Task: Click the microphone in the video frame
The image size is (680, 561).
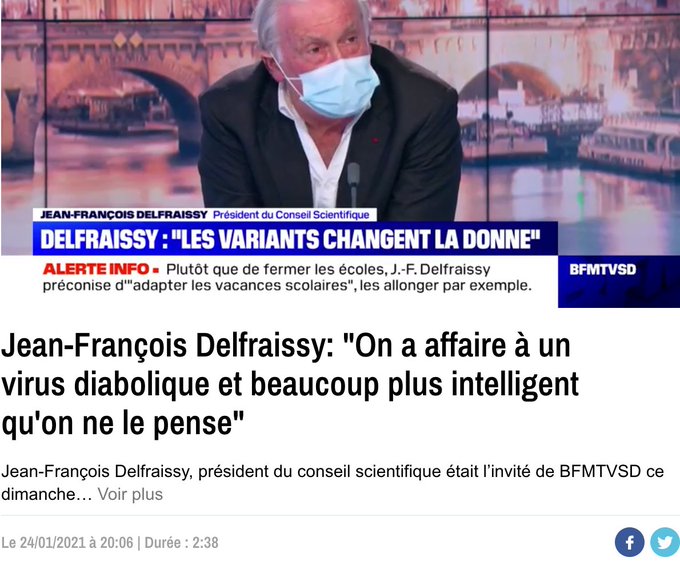Action: (x=353, y=182)
